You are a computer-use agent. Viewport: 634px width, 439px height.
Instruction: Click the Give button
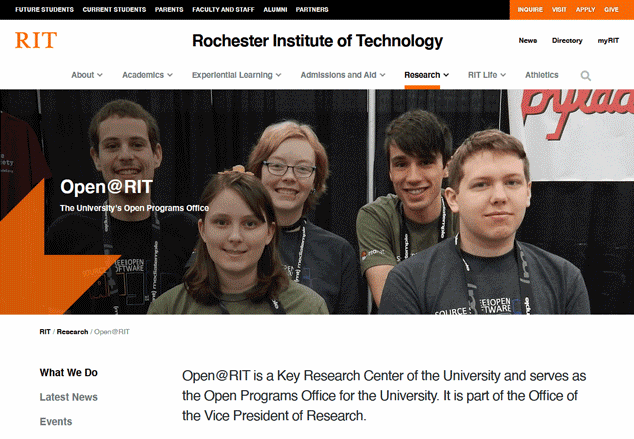point(611,9)
